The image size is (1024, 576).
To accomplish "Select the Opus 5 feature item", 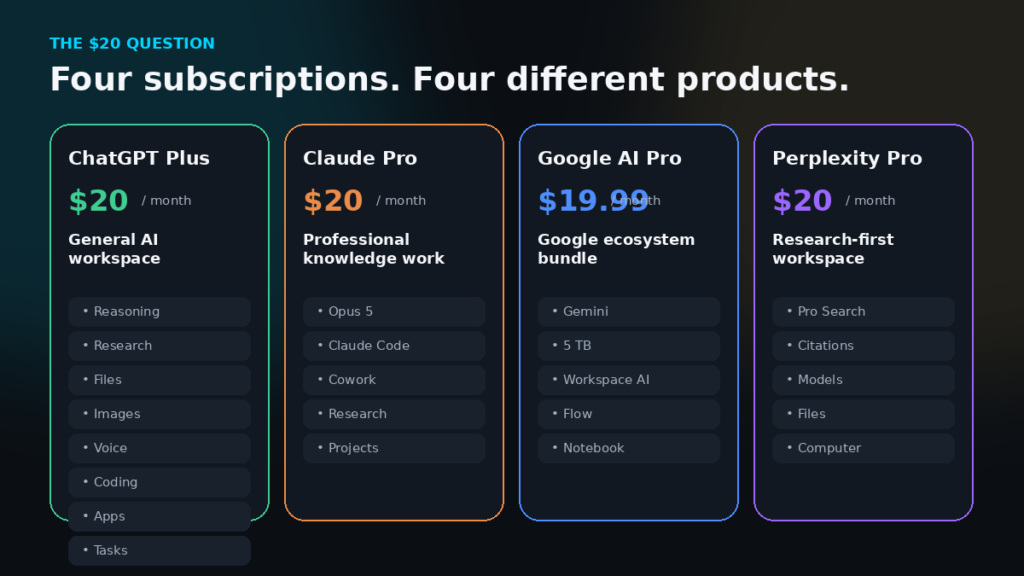I will pyautogui.click(x=394, y=312).
